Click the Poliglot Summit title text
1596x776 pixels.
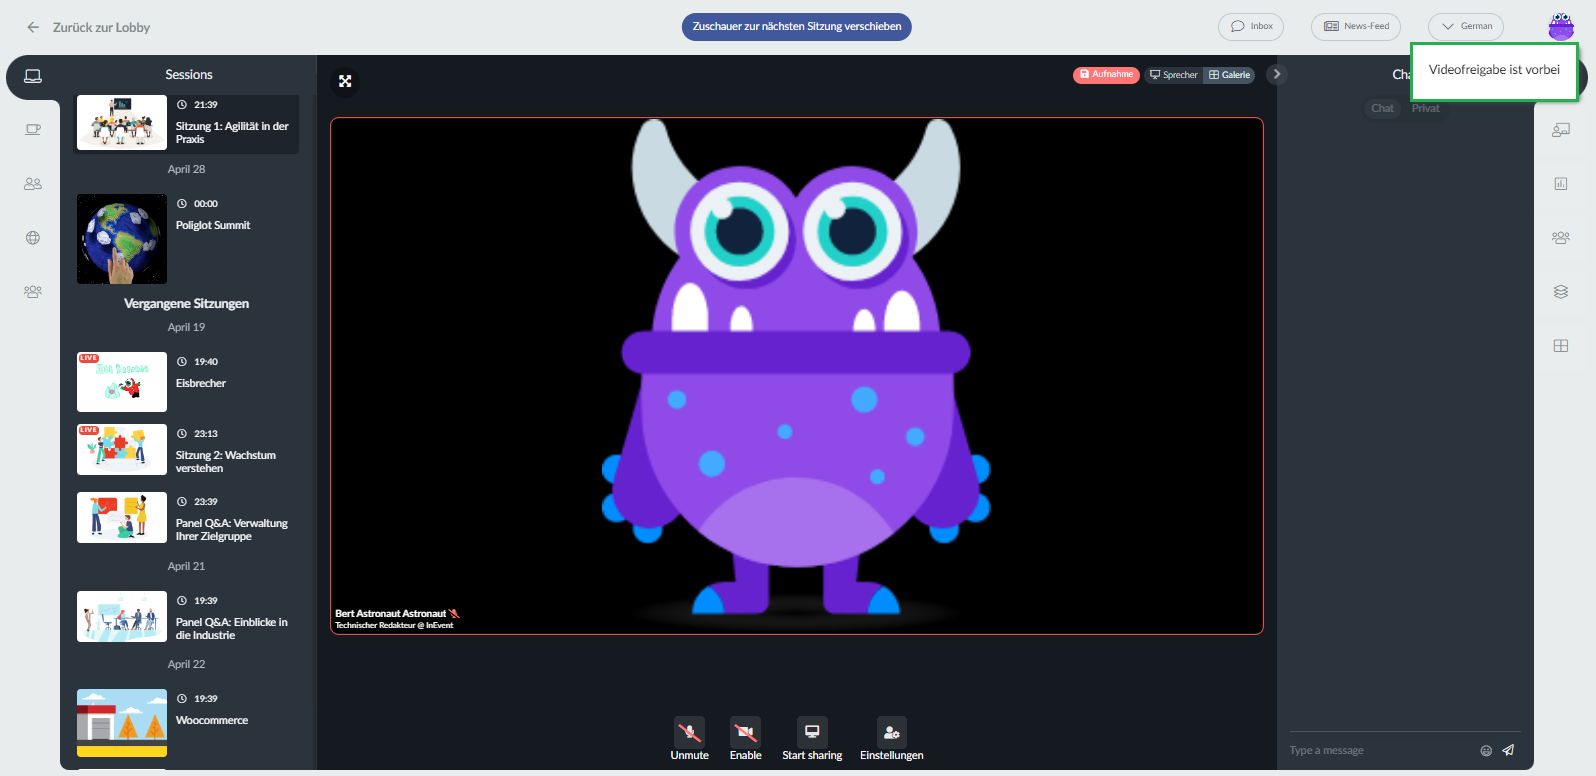coord(213,225)
